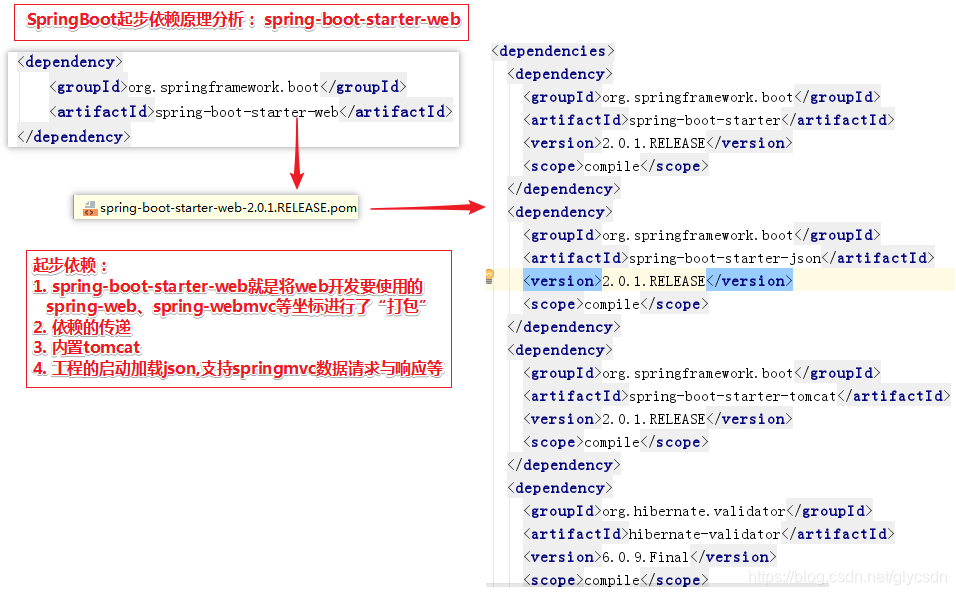Click the lightbulb intention icon in the gutter

tap(489, 277)
